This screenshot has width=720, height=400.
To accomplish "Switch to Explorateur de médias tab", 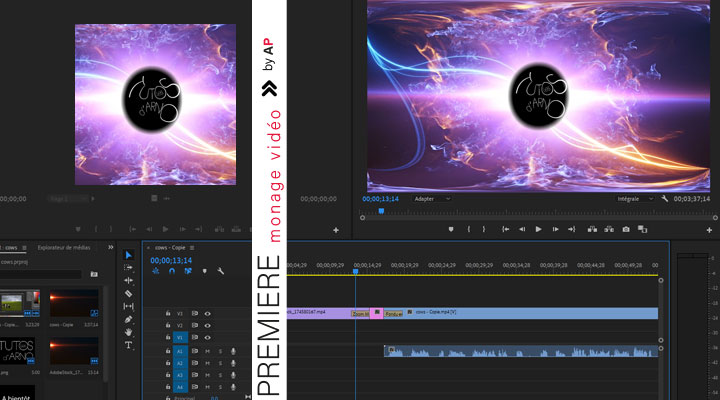I will point(64,248).
